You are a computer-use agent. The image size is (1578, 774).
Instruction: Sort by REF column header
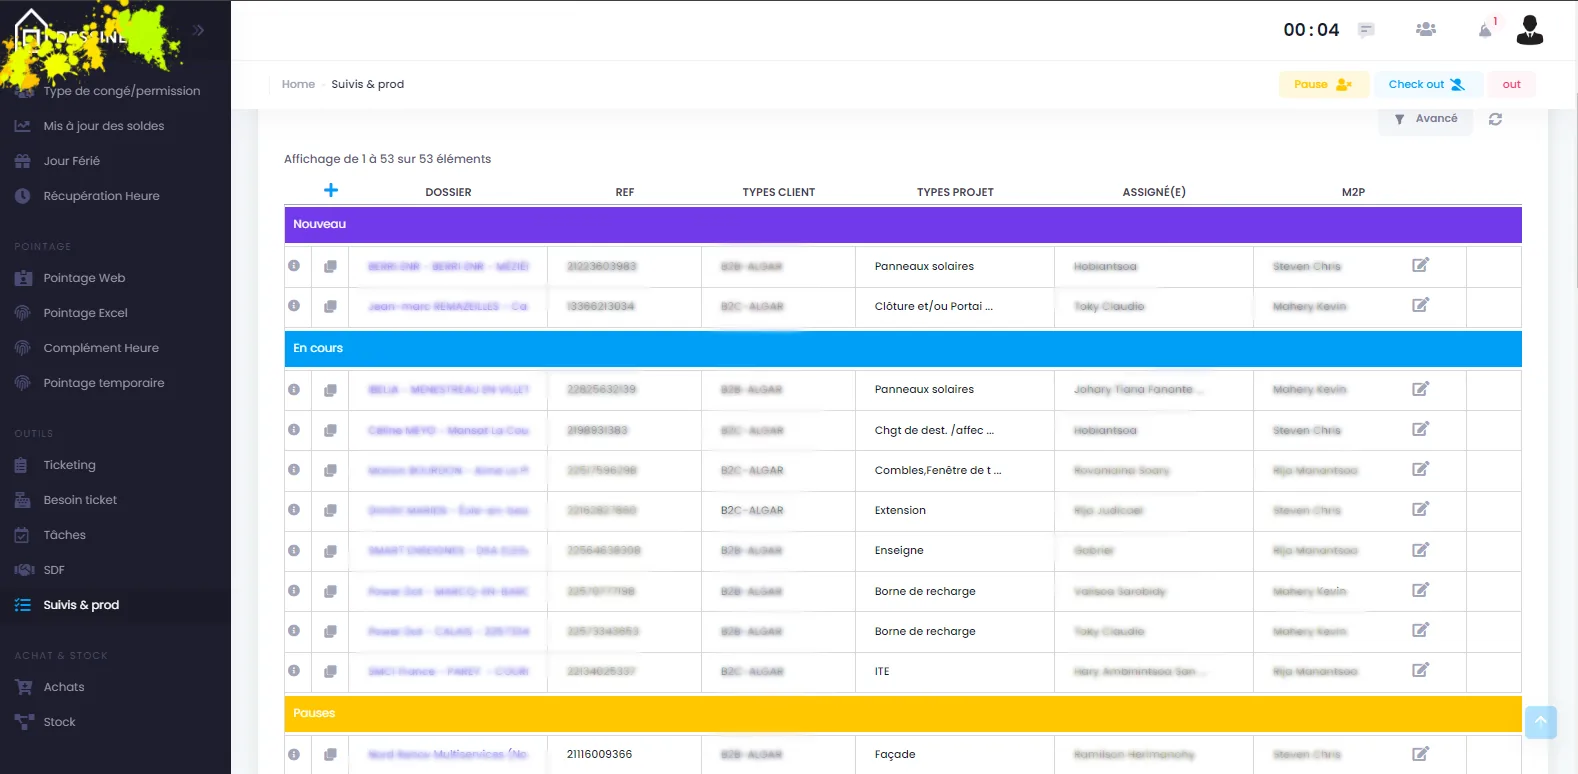(x=625, y=192)
